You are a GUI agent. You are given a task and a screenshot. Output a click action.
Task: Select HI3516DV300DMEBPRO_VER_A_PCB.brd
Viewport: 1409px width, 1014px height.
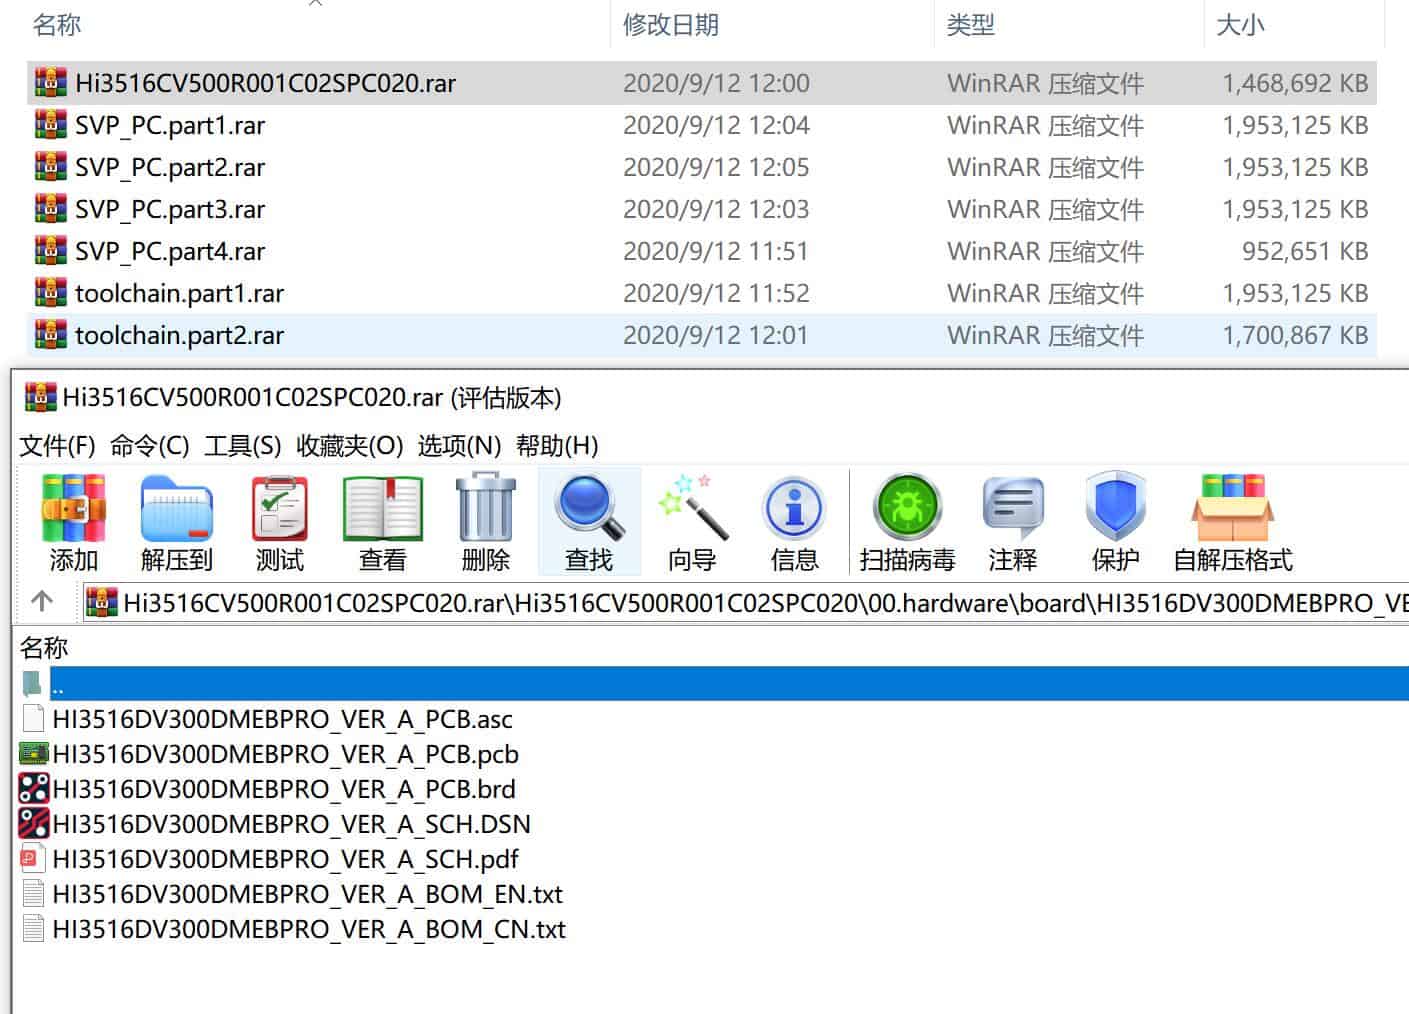click(284, 789)
